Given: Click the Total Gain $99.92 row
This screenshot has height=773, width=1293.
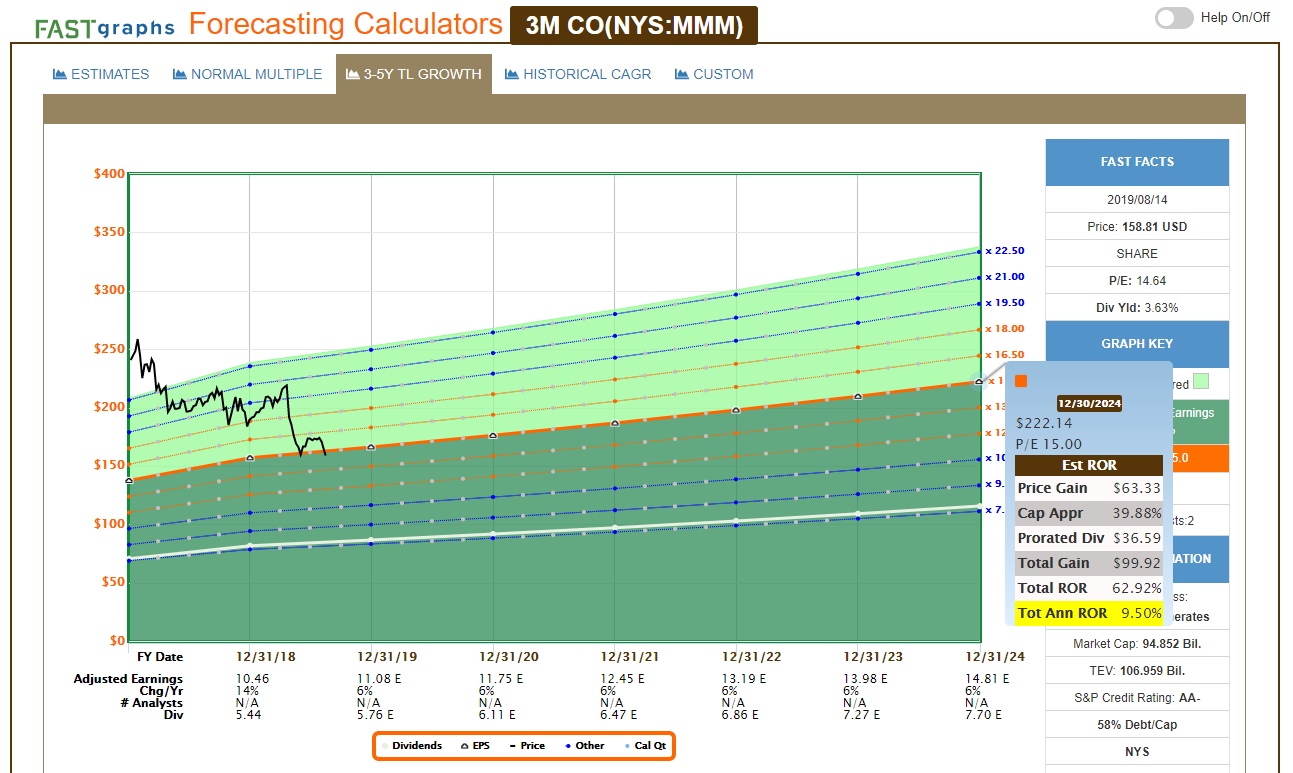Looking at the screenshot, I should [1089, 563].
